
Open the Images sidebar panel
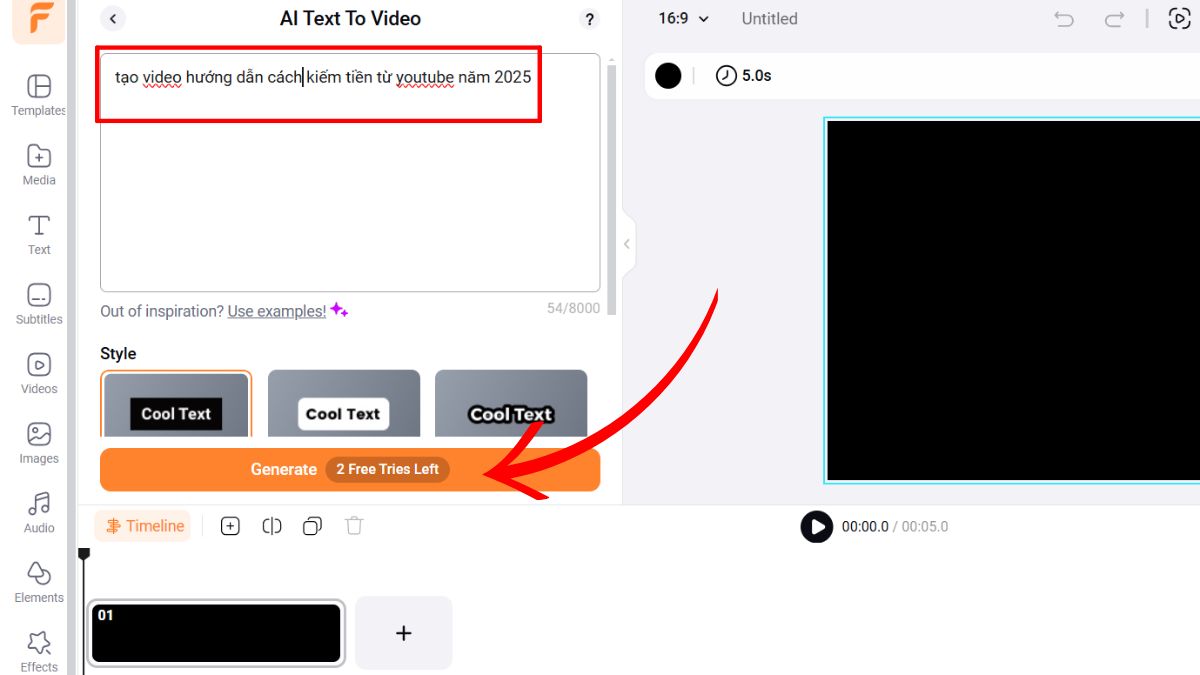coord(39,443)
